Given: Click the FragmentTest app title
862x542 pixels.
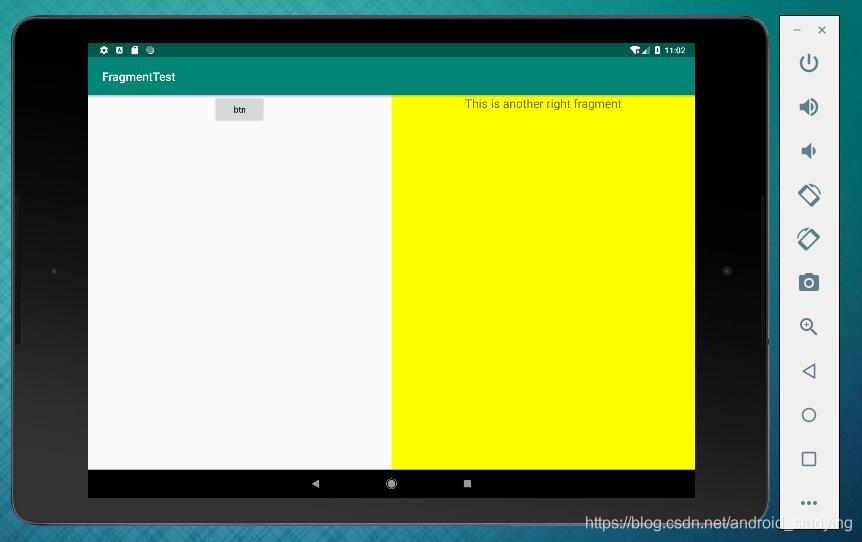Looking at the screenshot, I should (139, 77).
